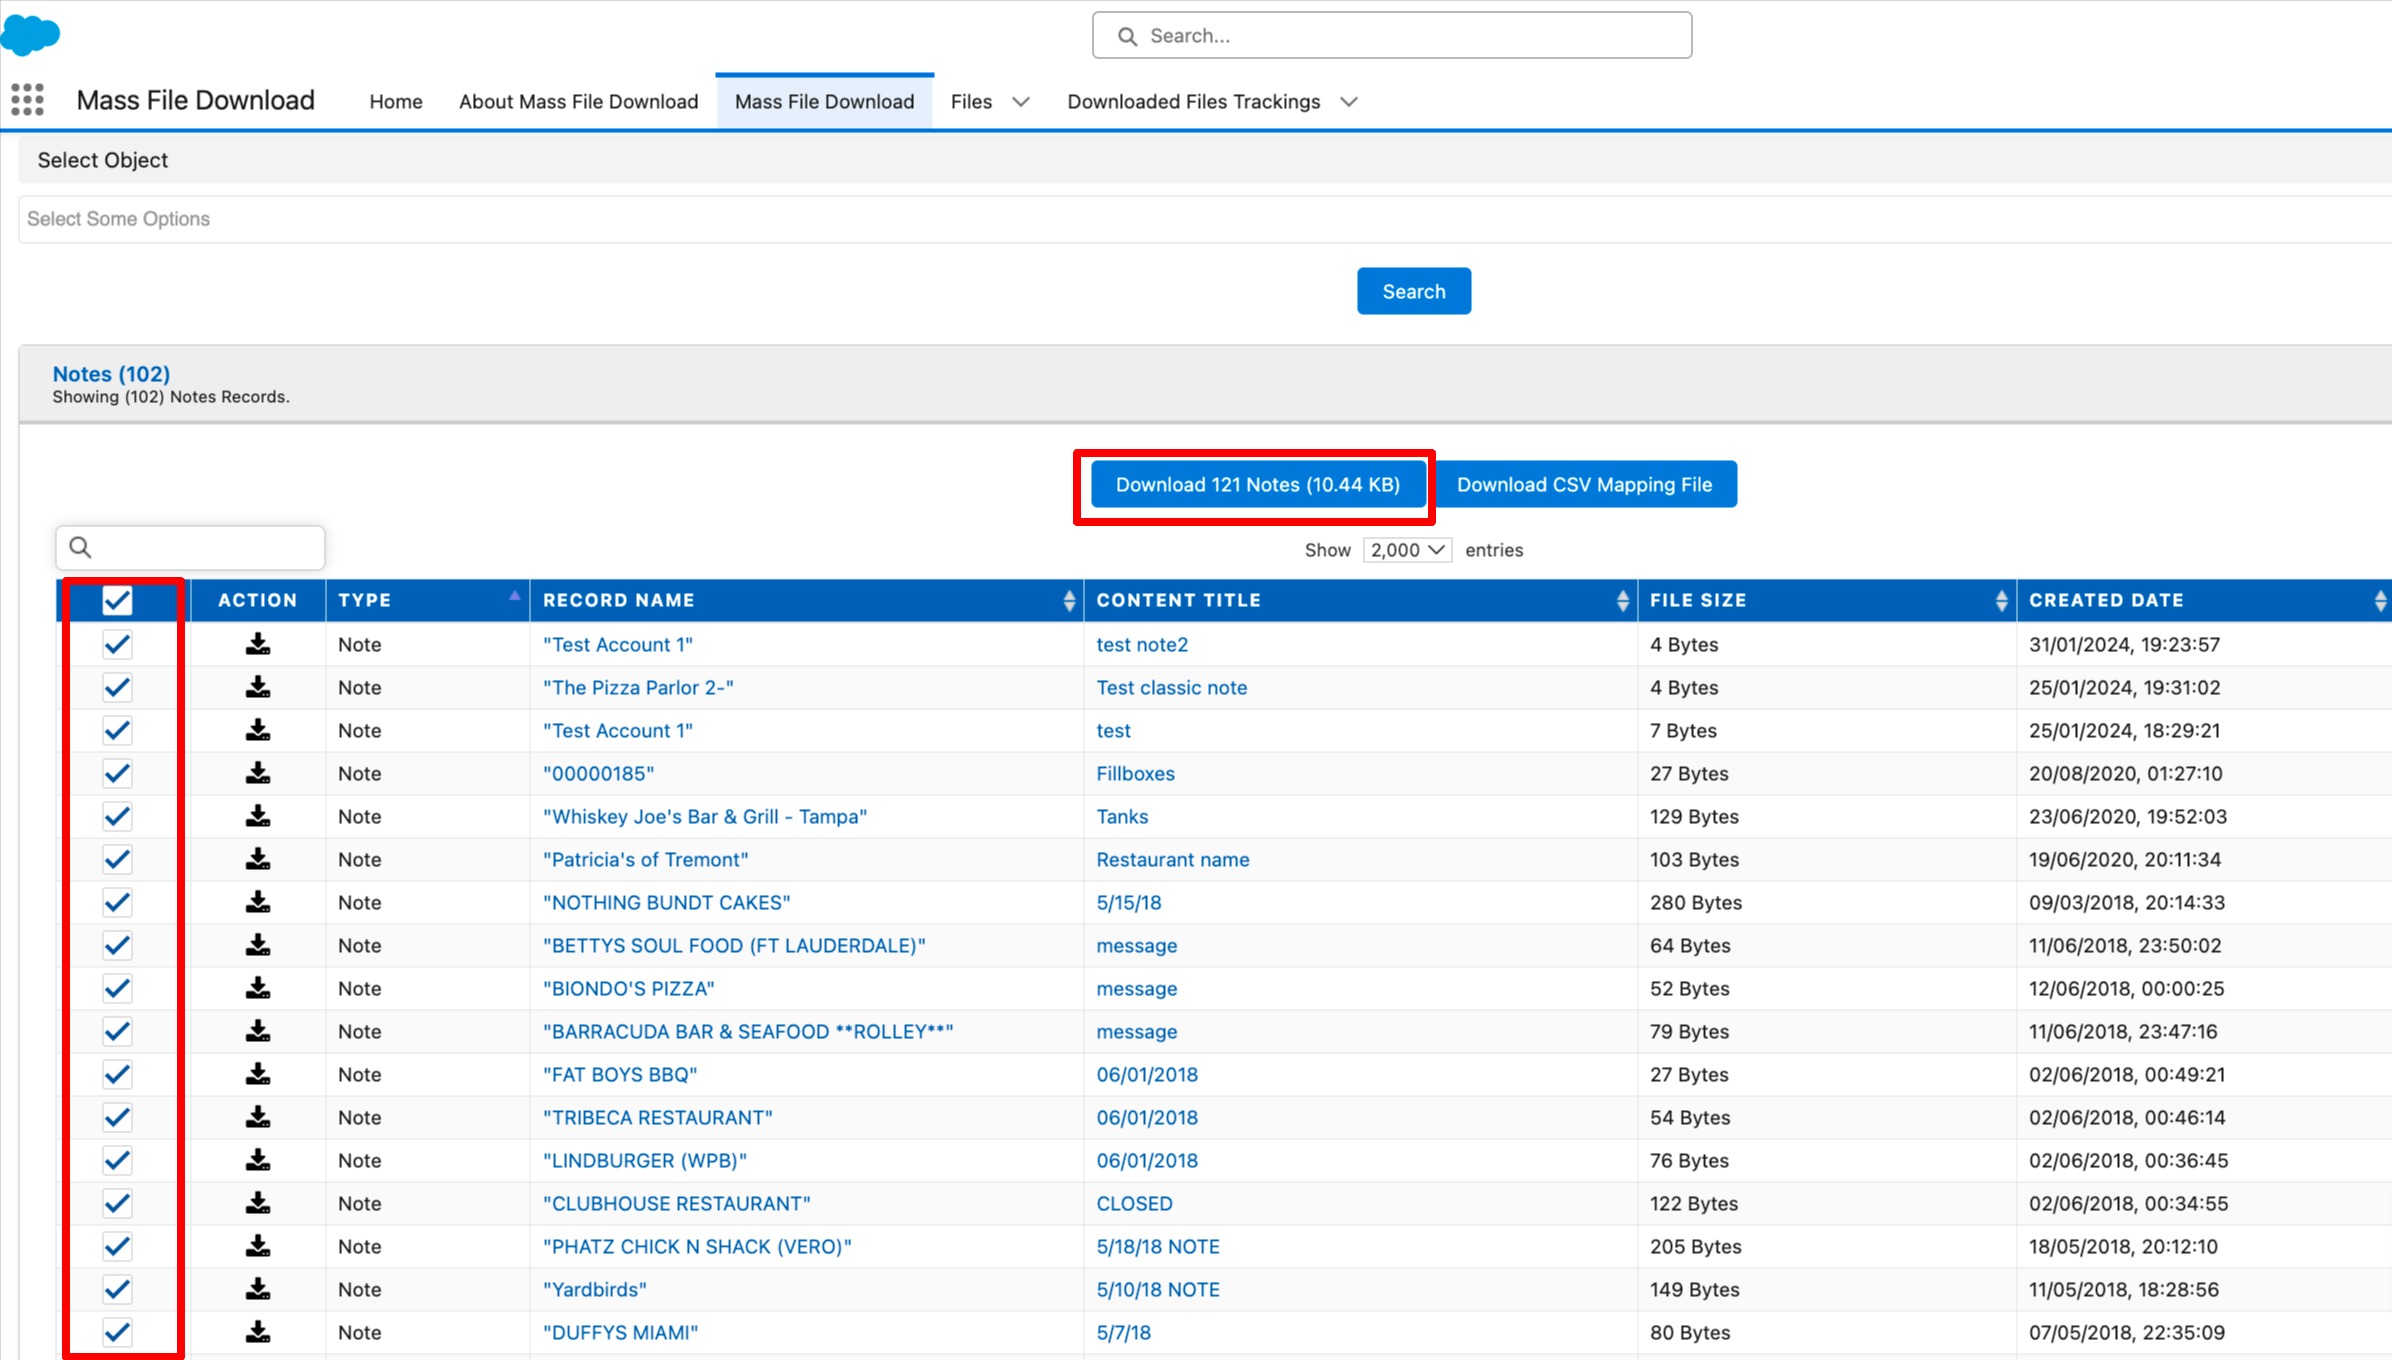Click the Salesforce cloud logo

(x=30, y=34)
